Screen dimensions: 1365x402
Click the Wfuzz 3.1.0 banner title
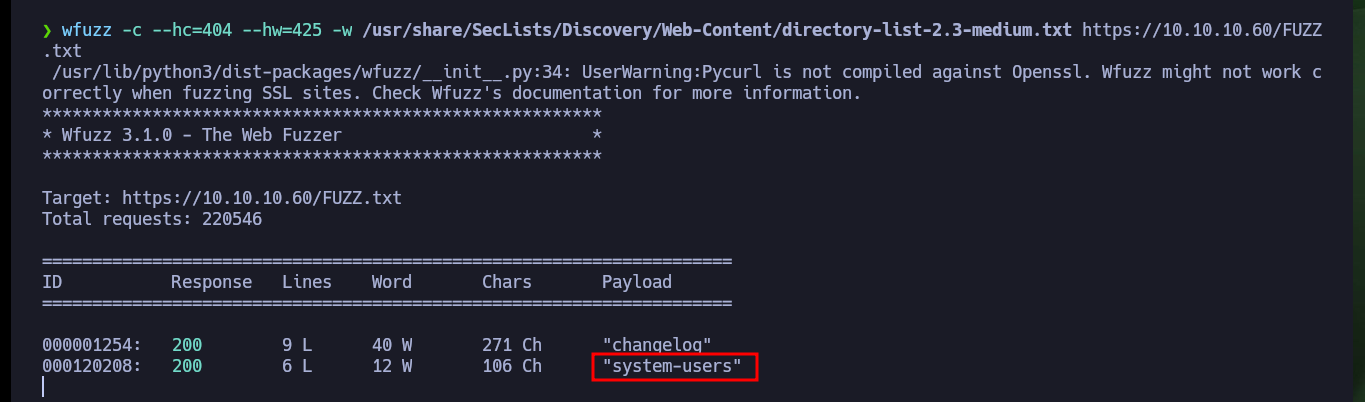202,134
